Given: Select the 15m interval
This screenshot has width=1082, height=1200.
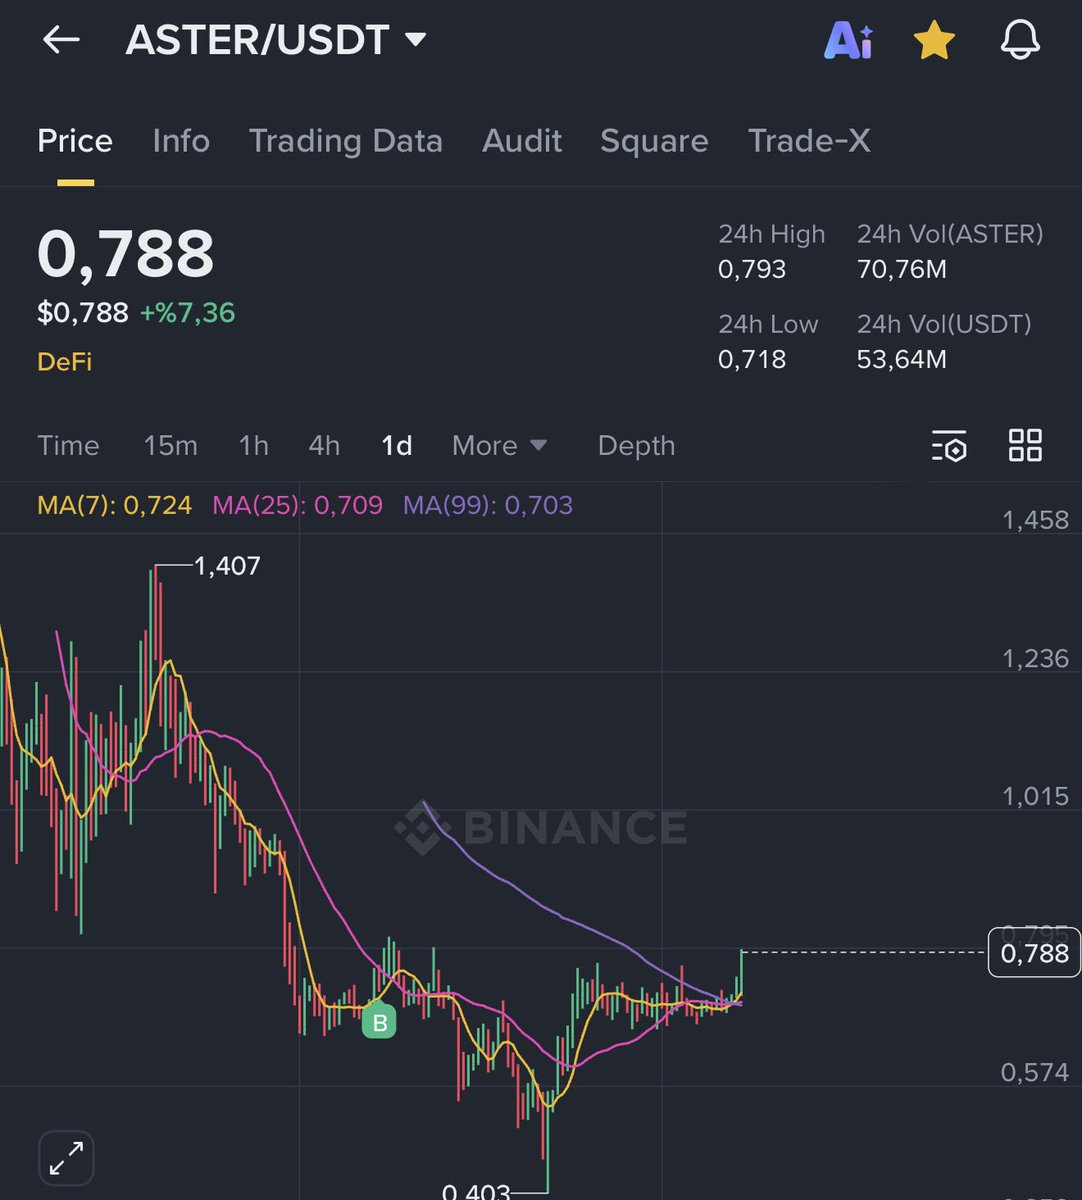Looking at the screenshot, I should point(170,445).
